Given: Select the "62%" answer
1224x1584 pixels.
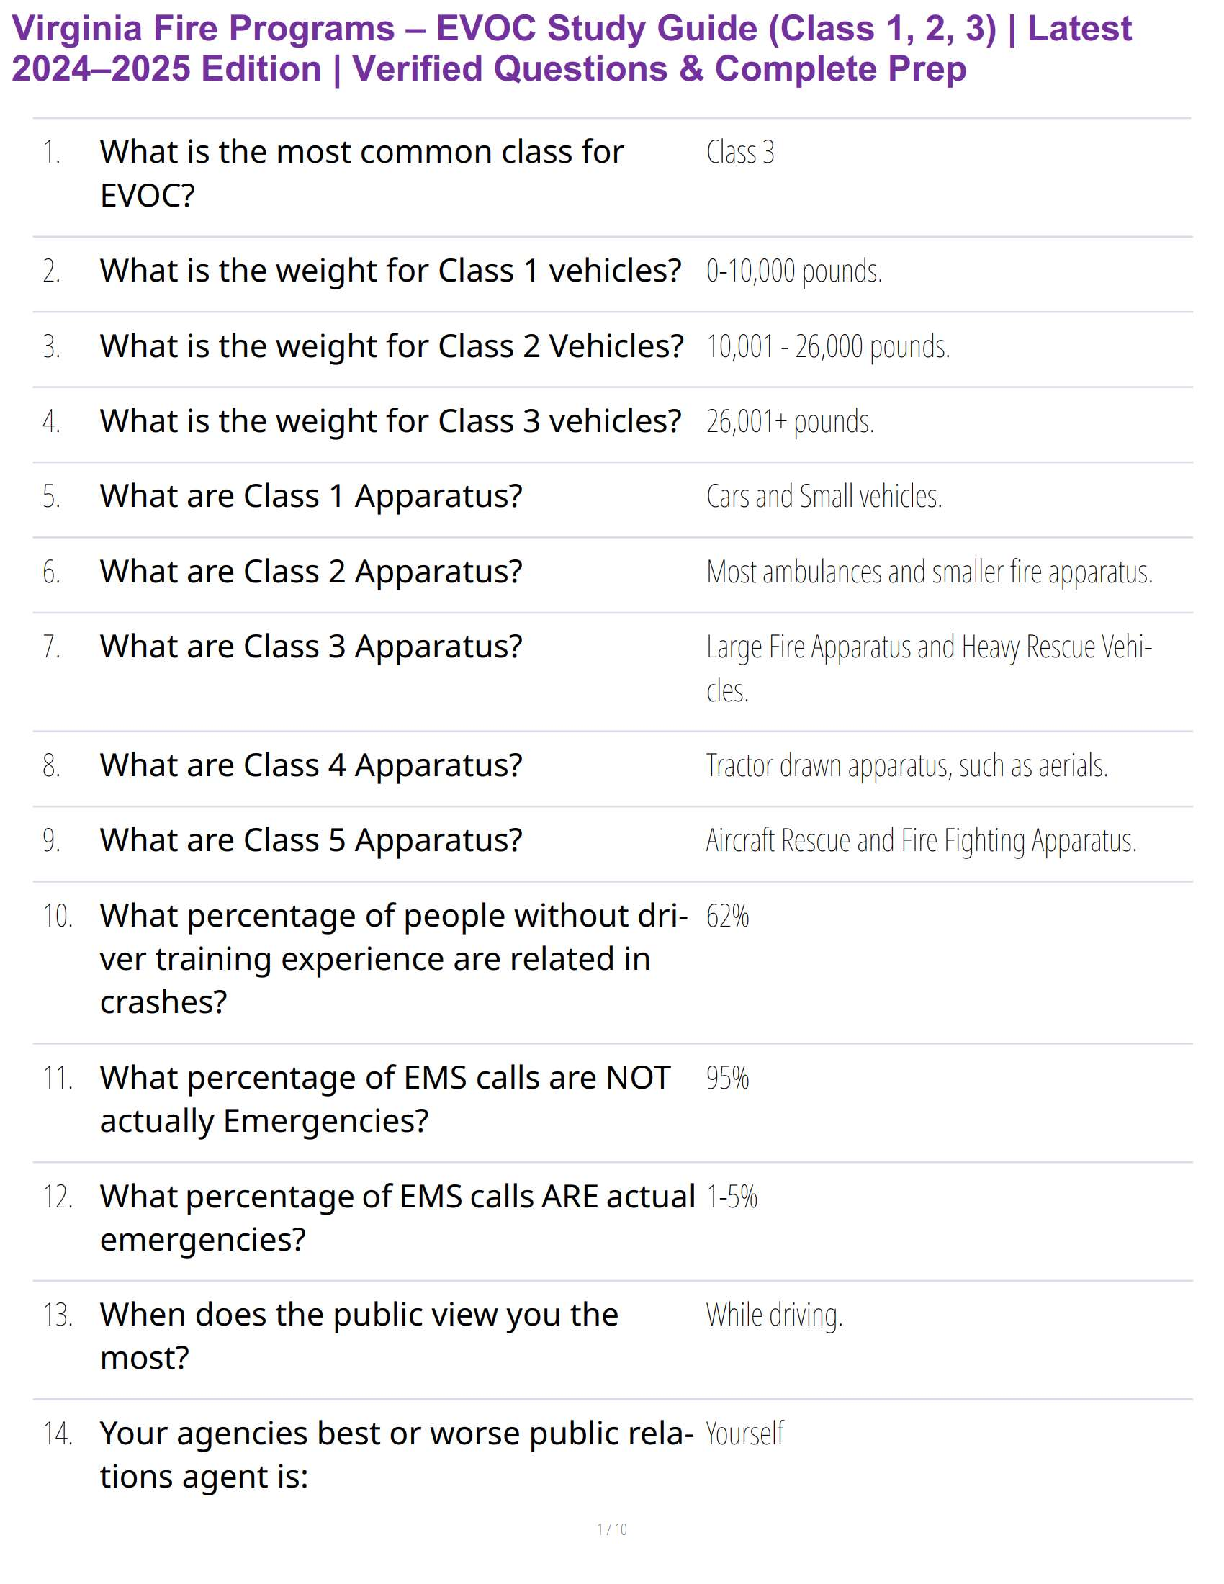Looking at the screenshot, I should pyautogui.click(x=727, y=916).
